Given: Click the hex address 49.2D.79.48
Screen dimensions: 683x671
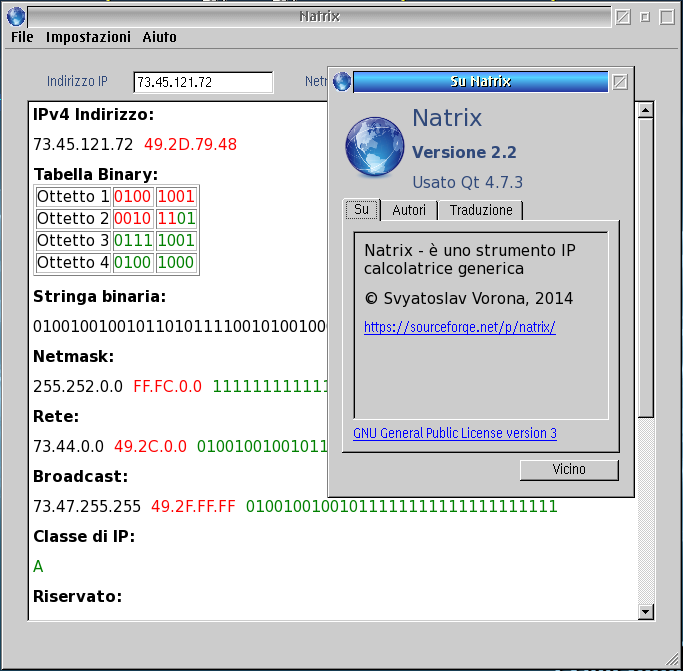Looking at the screenshot, I should 190,144.
